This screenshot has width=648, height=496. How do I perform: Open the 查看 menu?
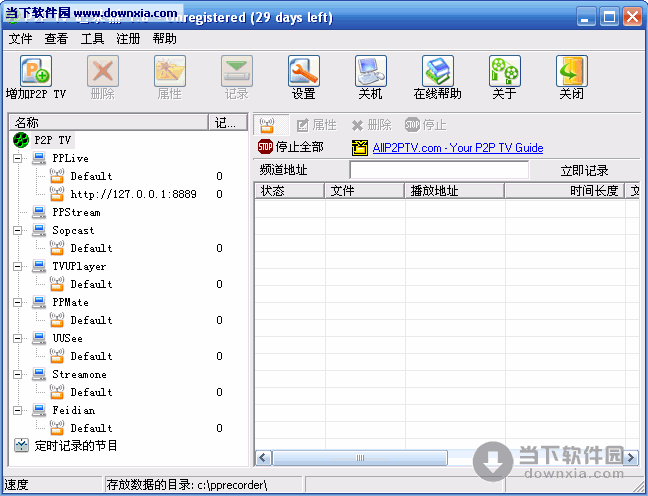pos(56,39)
